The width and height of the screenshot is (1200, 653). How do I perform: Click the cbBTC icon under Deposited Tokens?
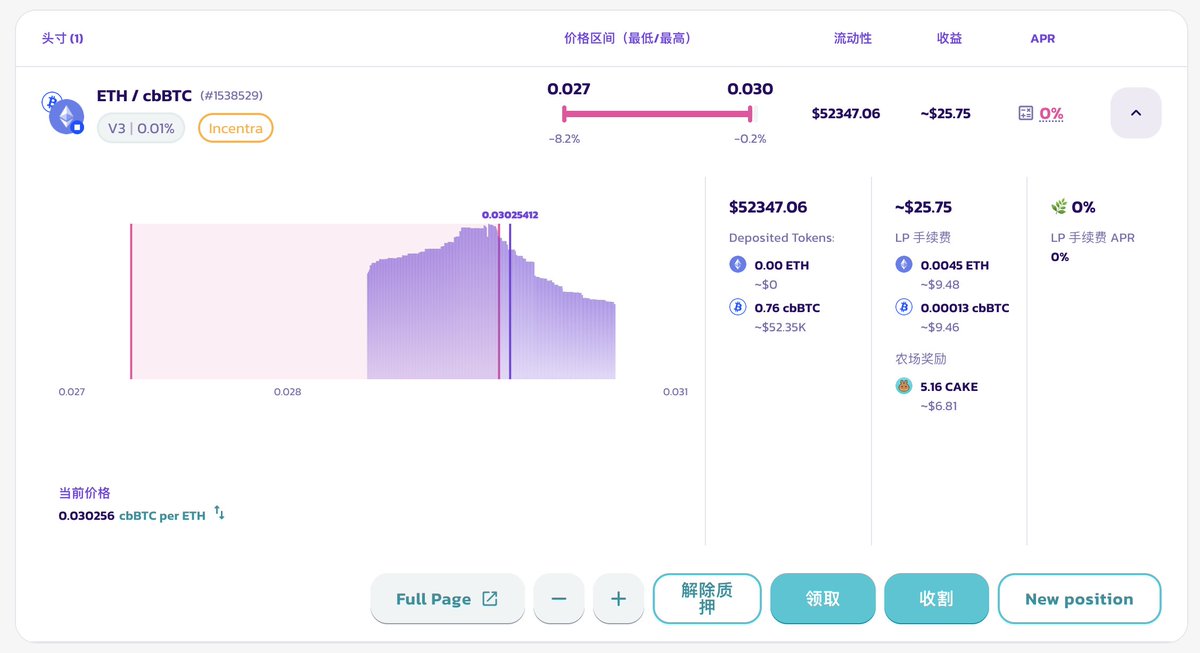(737, 307)
